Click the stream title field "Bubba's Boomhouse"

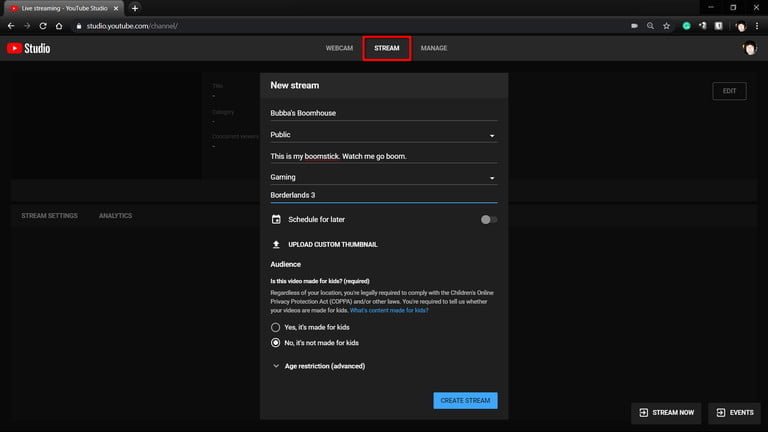[384, 113]
